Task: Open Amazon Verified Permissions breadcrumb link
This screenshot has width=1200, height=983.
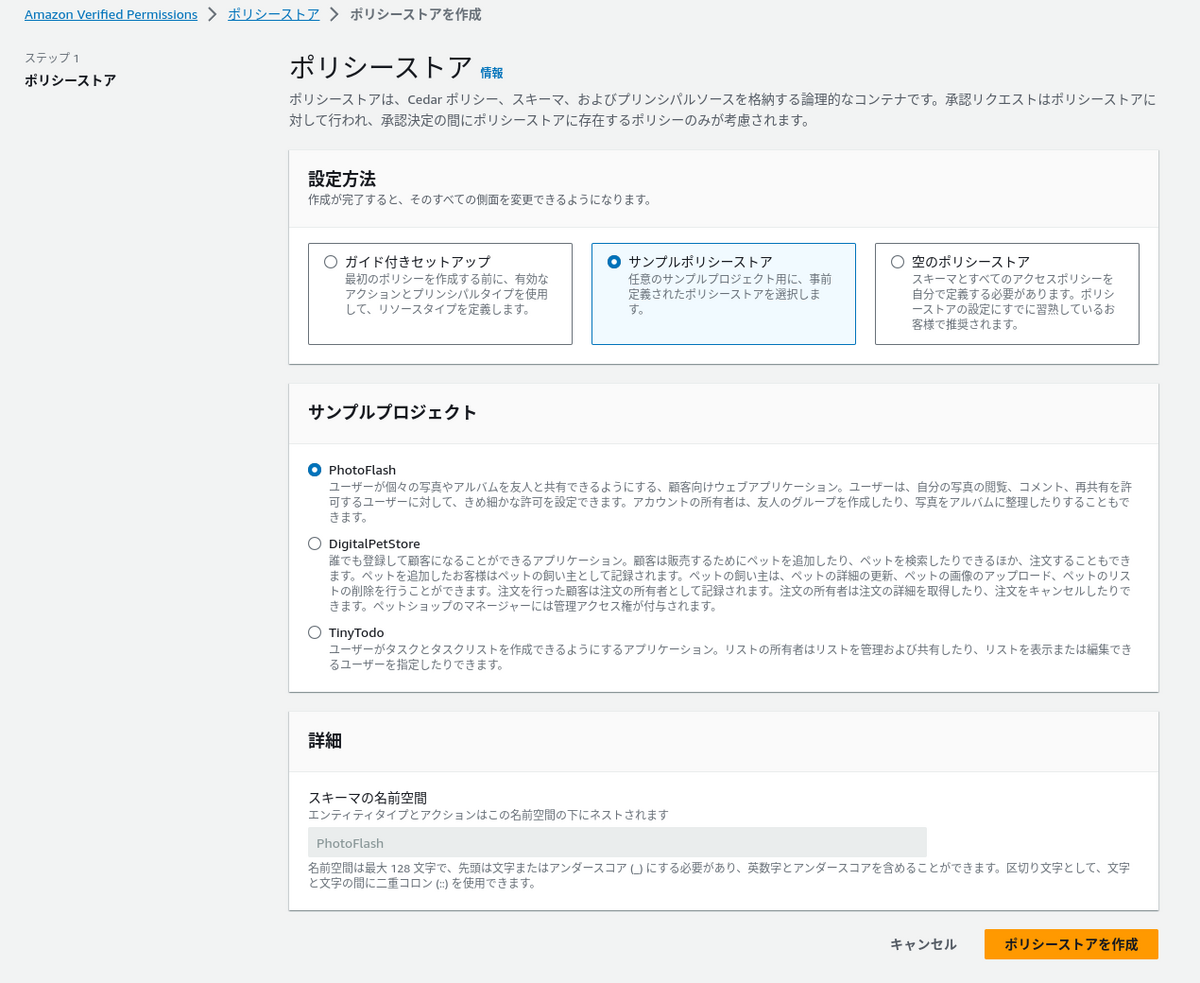Action: tap(110, 14)
